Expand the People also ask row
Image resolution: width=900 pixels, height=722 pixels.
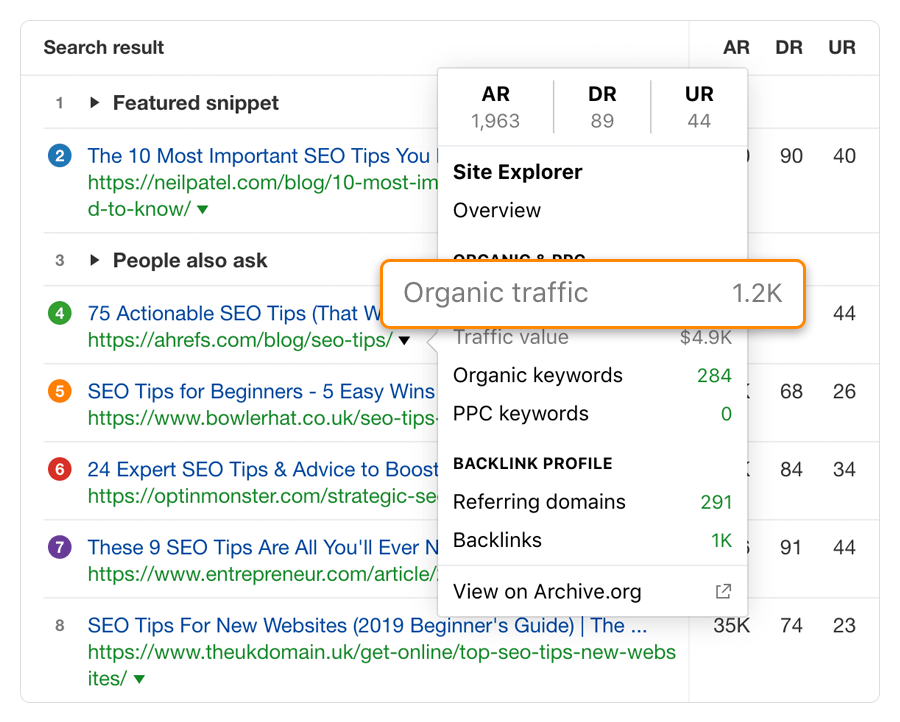[95, 261]
